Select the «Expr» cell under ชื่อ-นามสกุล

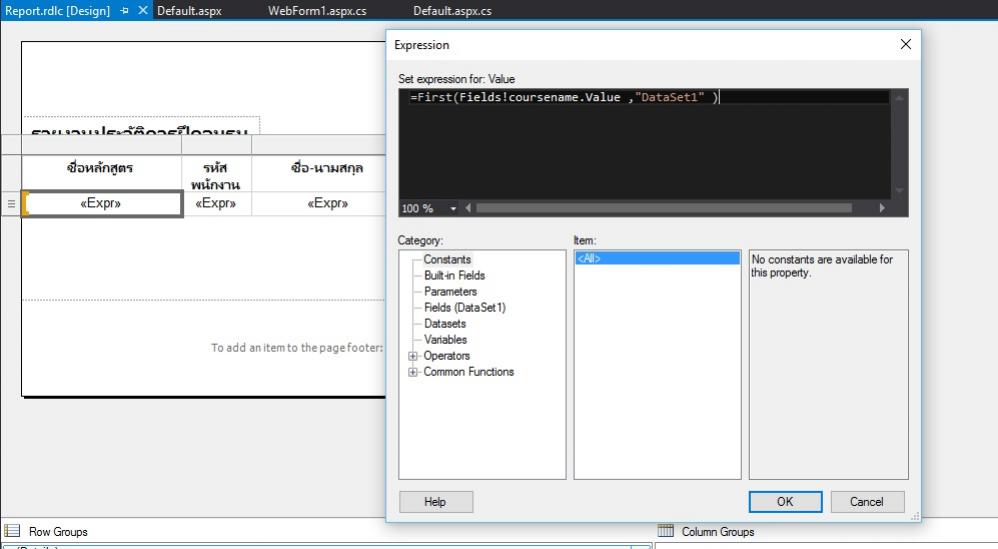point(318,204)
